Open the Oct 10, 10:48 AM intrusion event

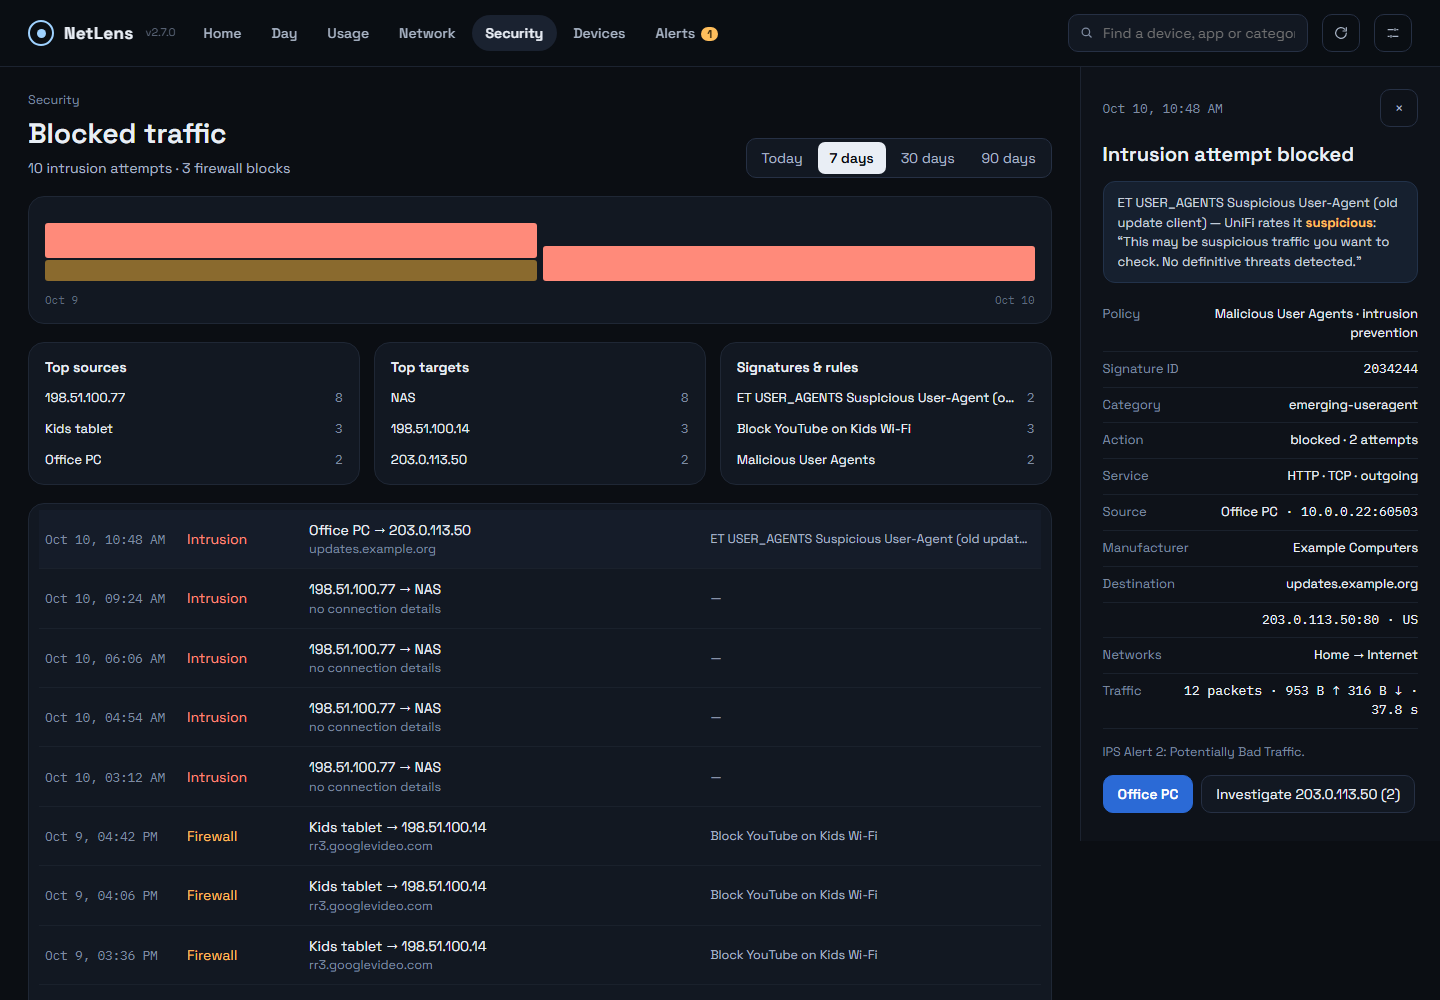(x=540, y=539)
